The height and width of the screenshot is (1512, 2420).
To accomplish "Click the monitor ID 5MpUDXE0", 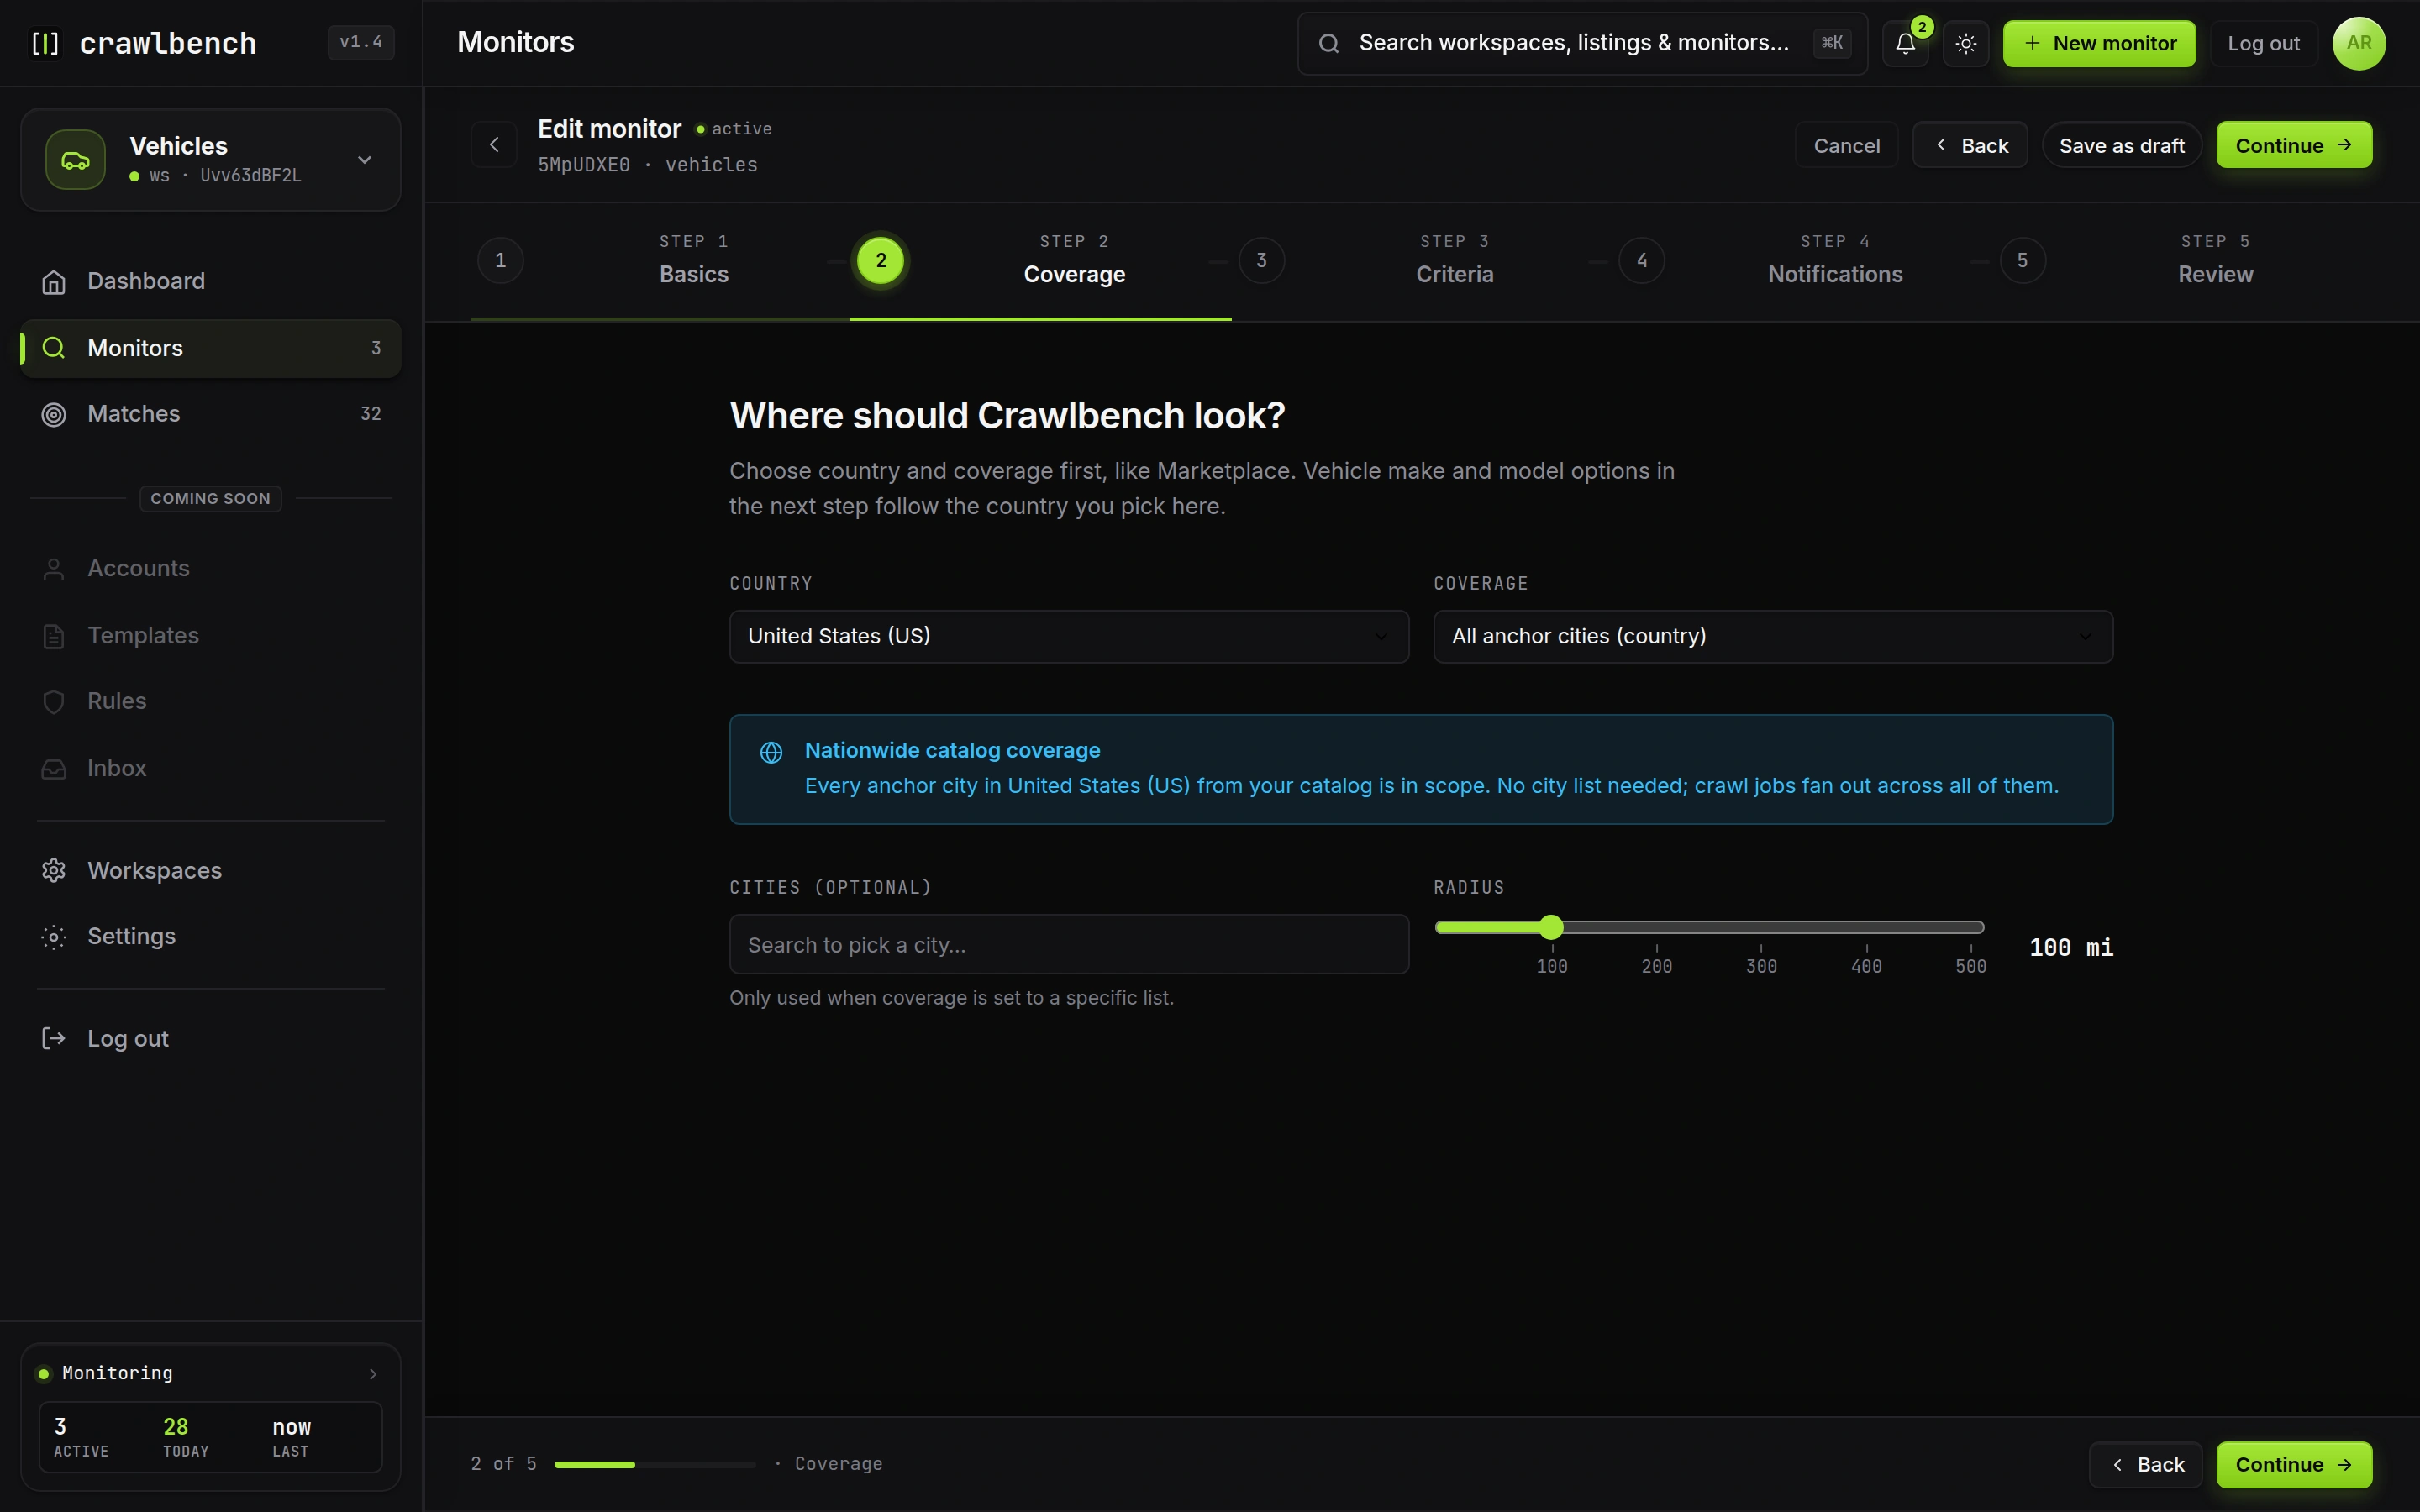I will point(584,165).
